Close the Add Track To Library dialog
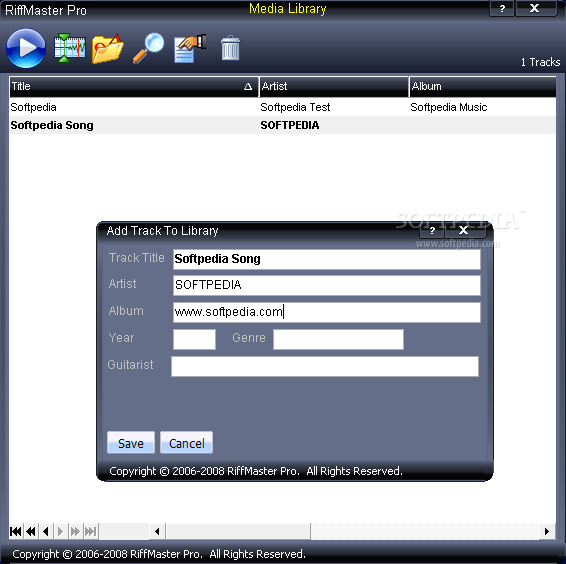The width and height of the screenshot is (566, 564). [x=465, y=230]
